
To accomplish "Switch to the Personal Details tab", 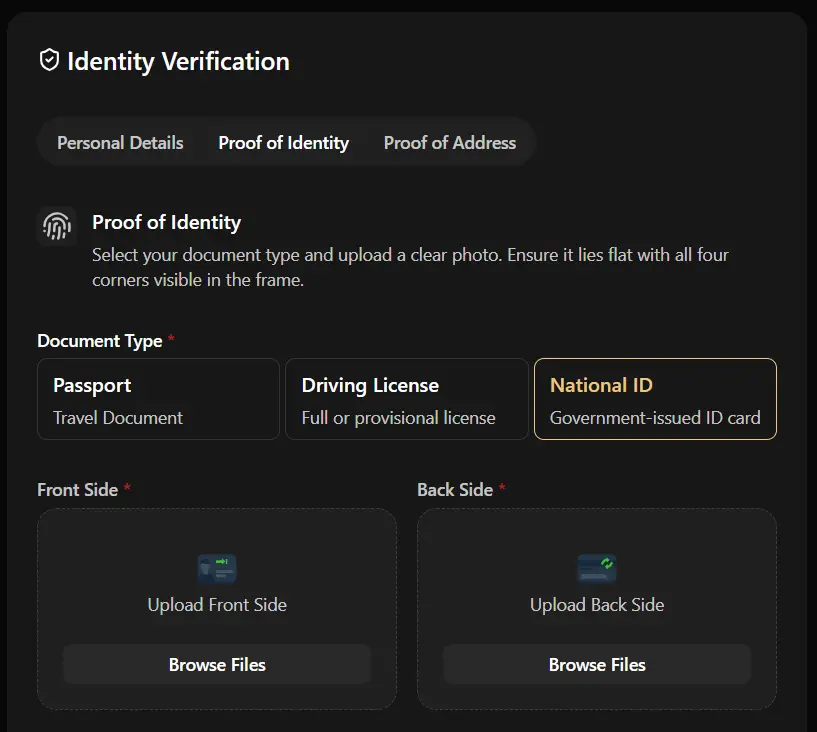I will (x=120, y=143).
